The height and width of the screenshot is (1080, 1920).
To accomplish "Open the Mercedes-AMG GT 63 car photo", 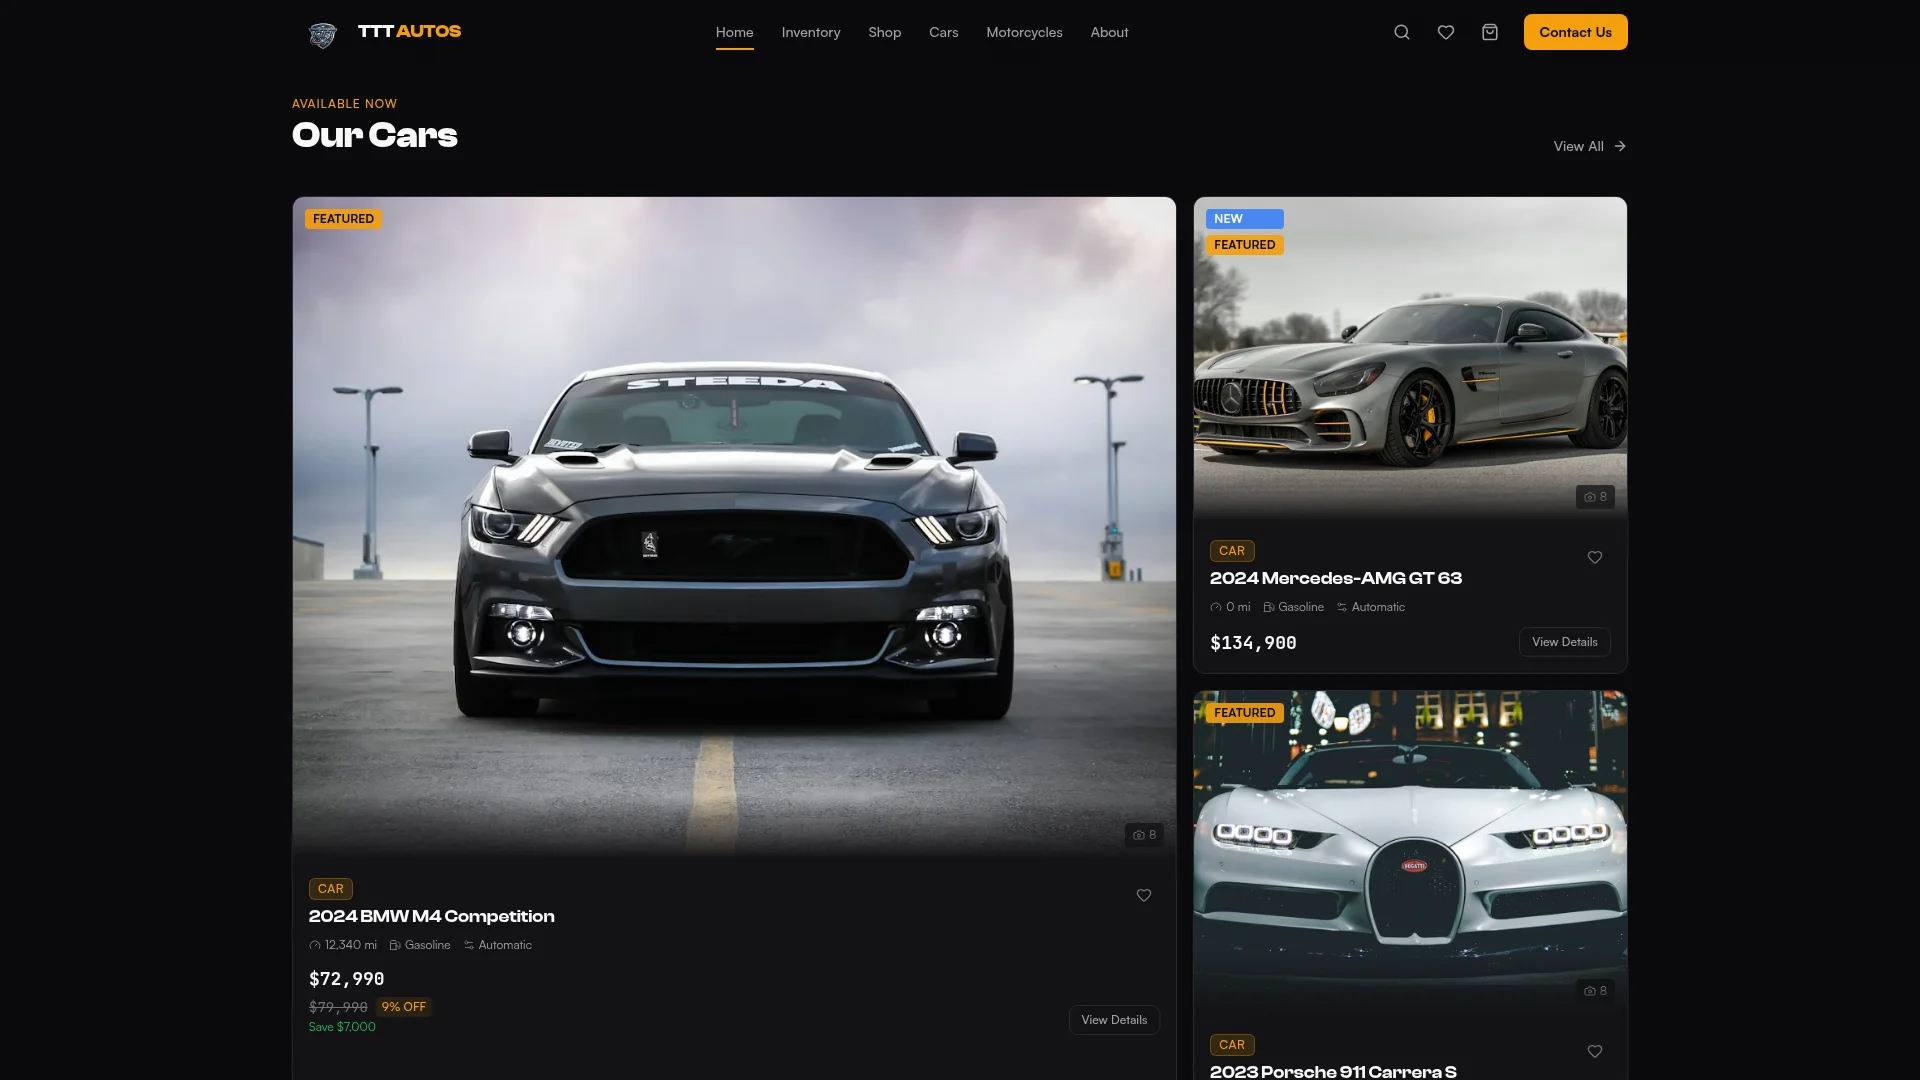I will tap(1410, 359).
